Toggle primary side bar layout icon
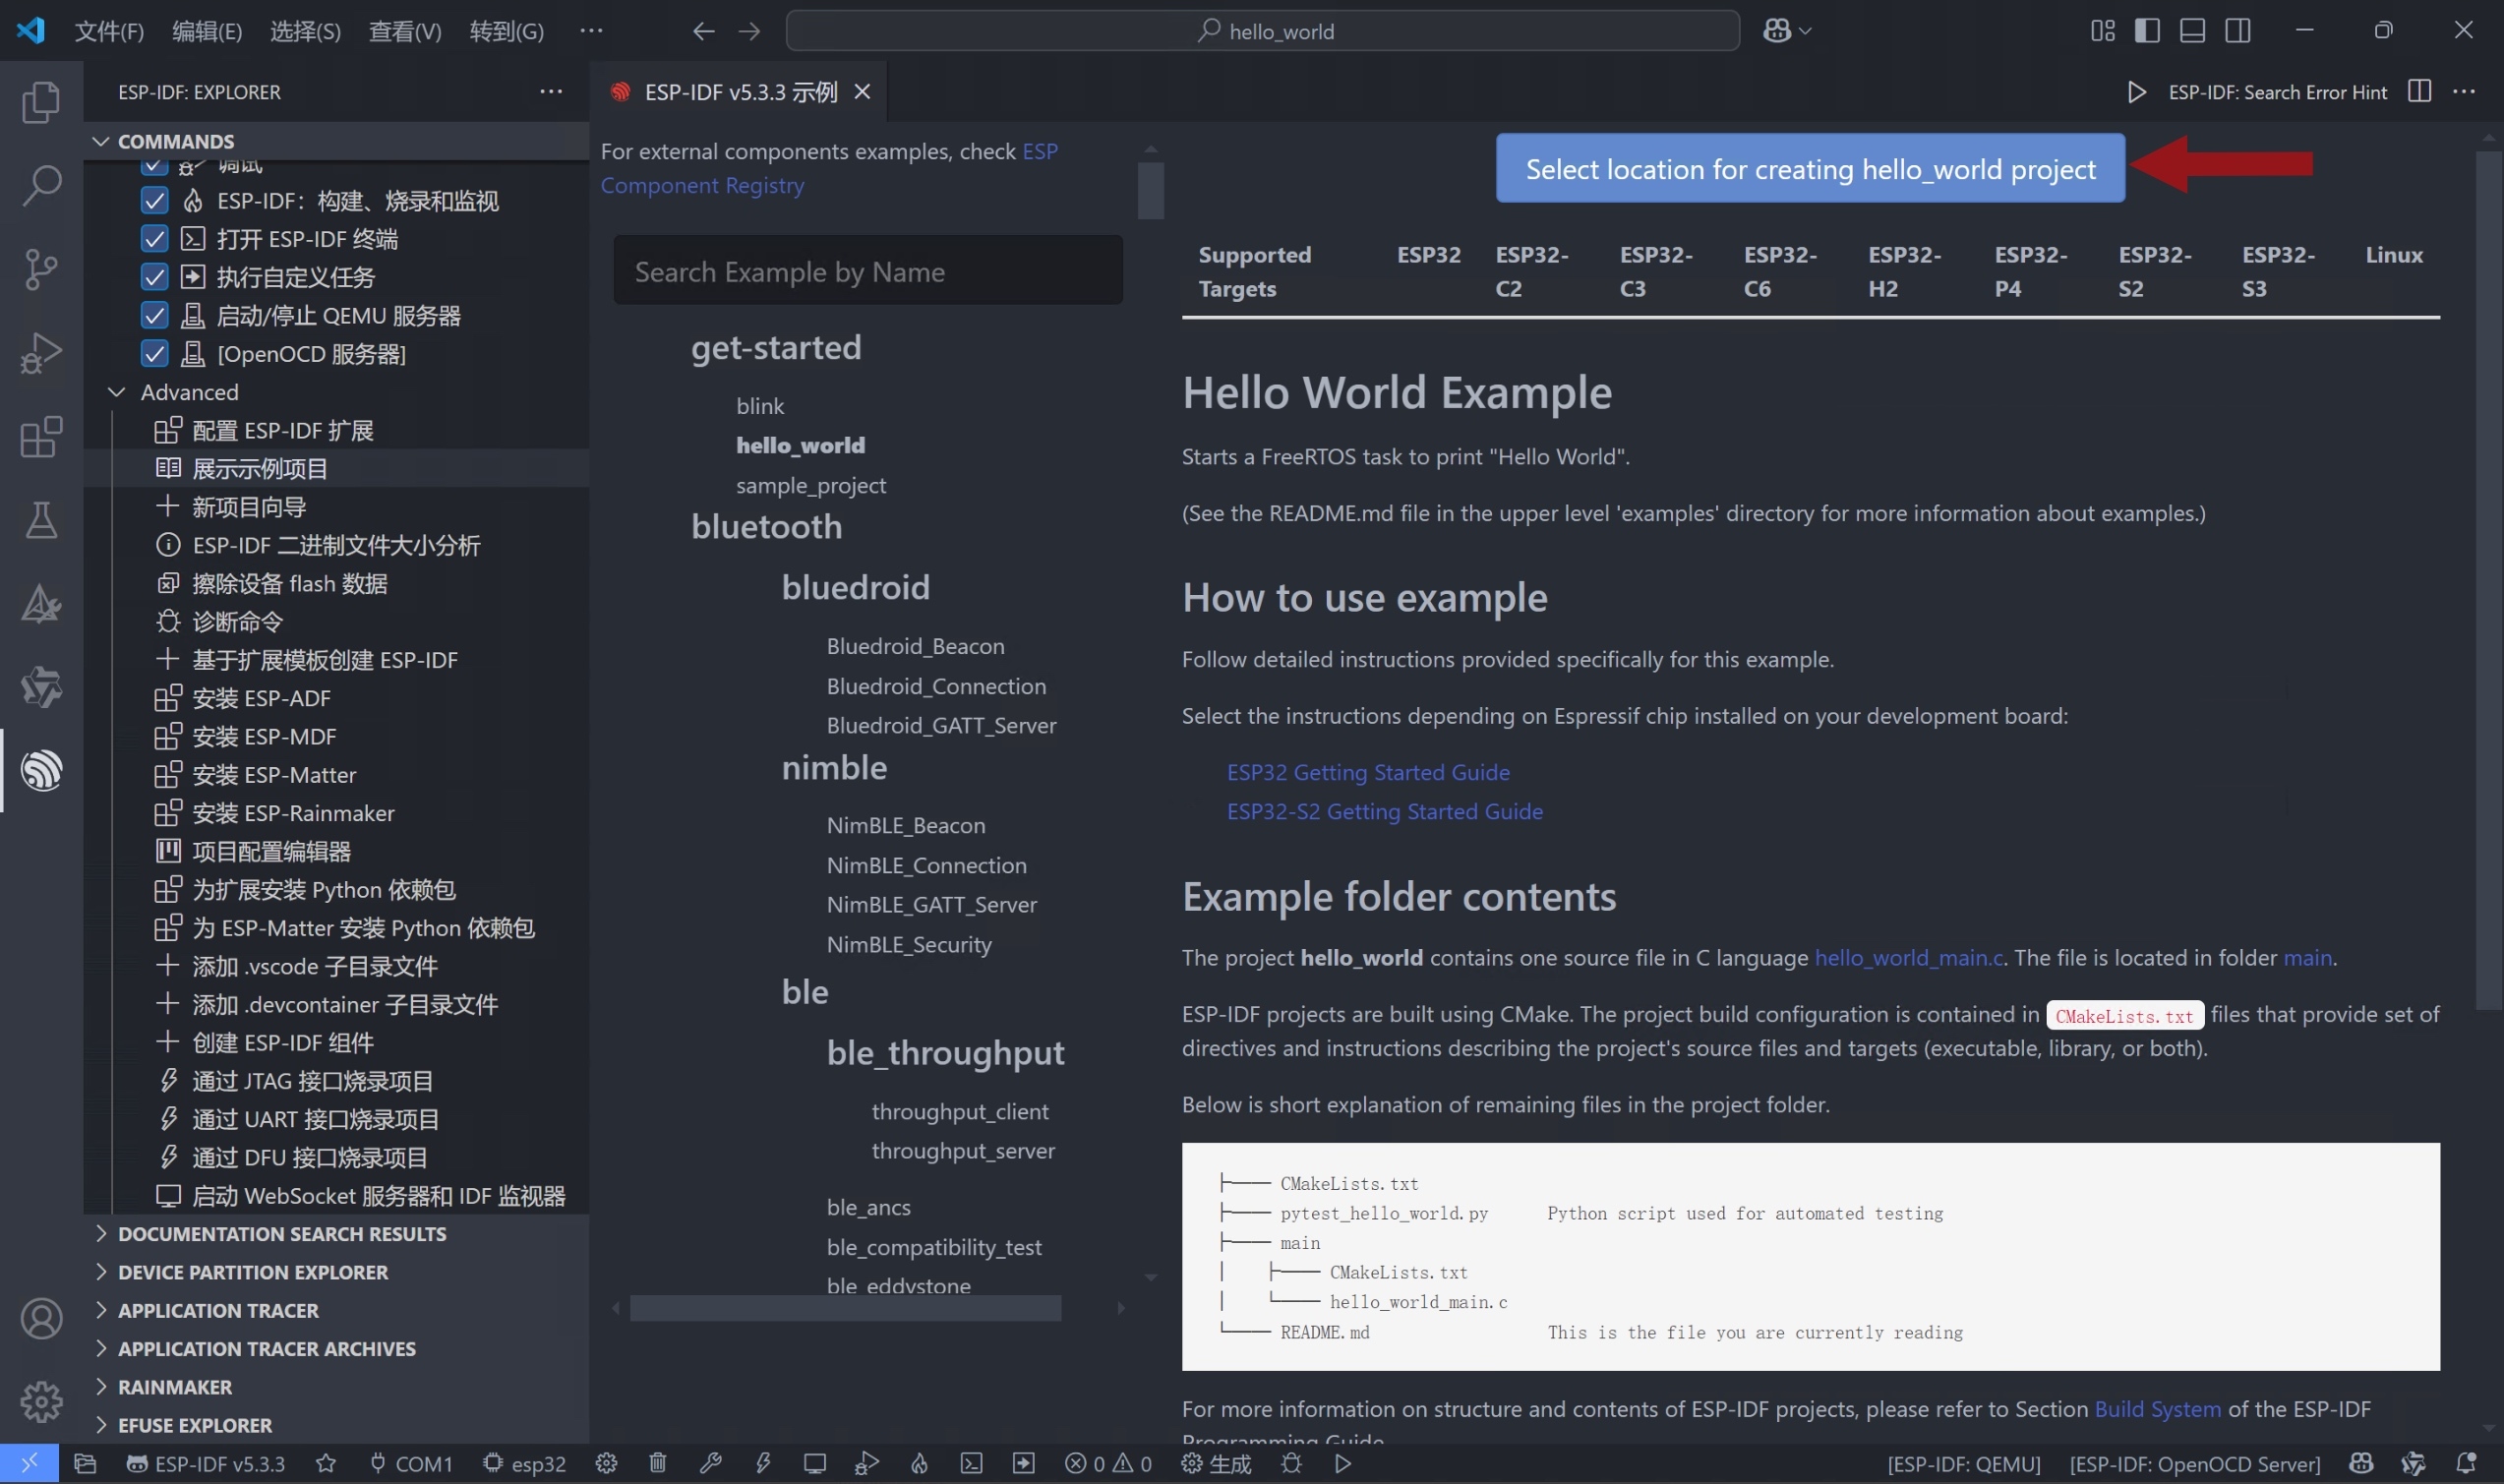 click(2147, 31)
